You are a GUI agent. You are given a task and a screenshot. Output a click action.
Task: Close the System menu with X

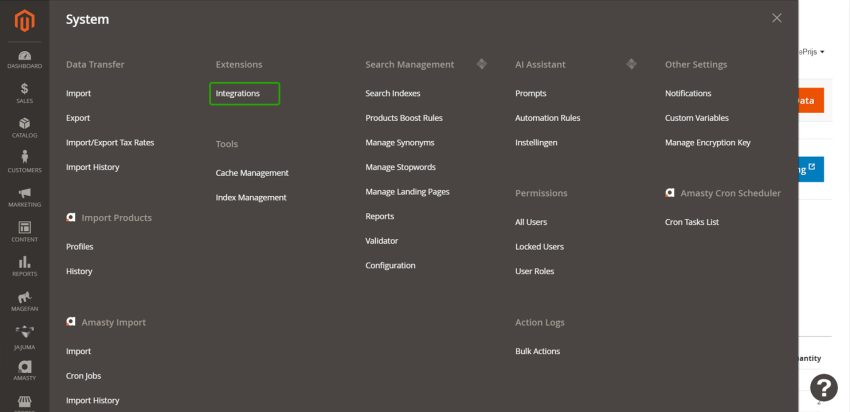(777, 18)
